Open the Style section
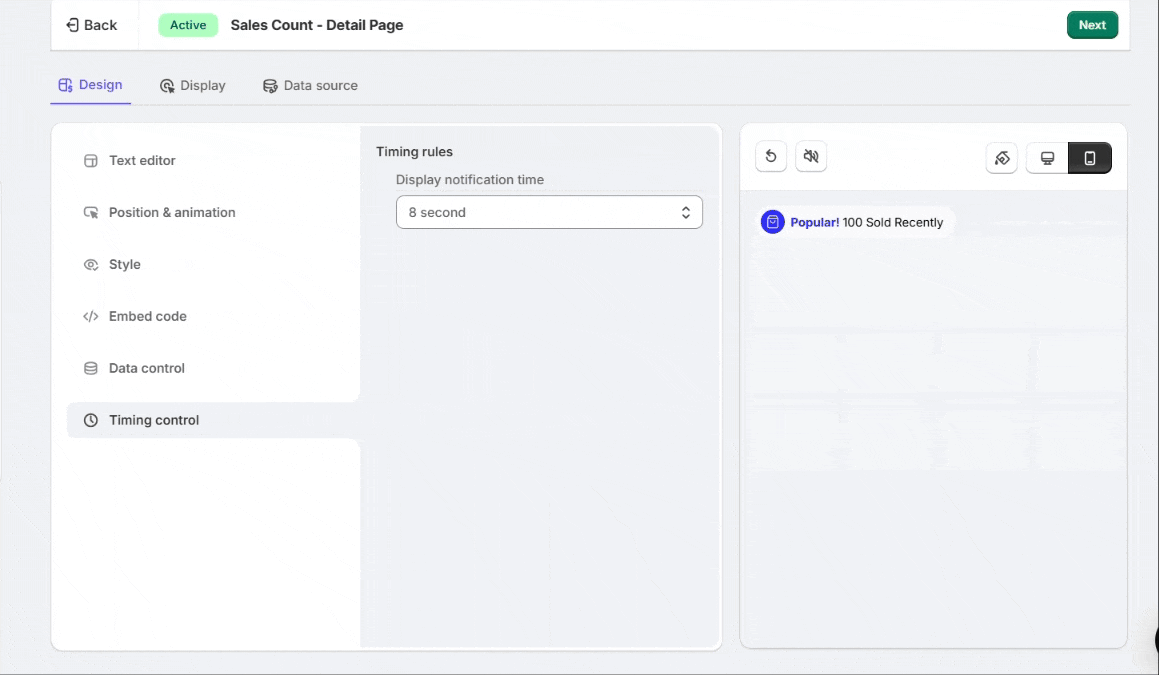Viewport: 1159px width, 675px height. (x=124, y=264)
